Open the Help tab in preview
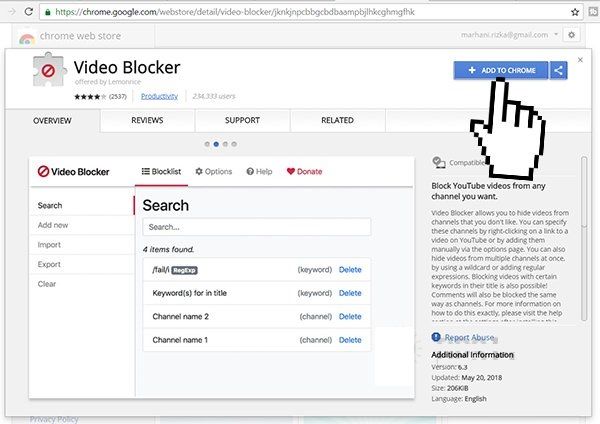 (x=259, y=171)
